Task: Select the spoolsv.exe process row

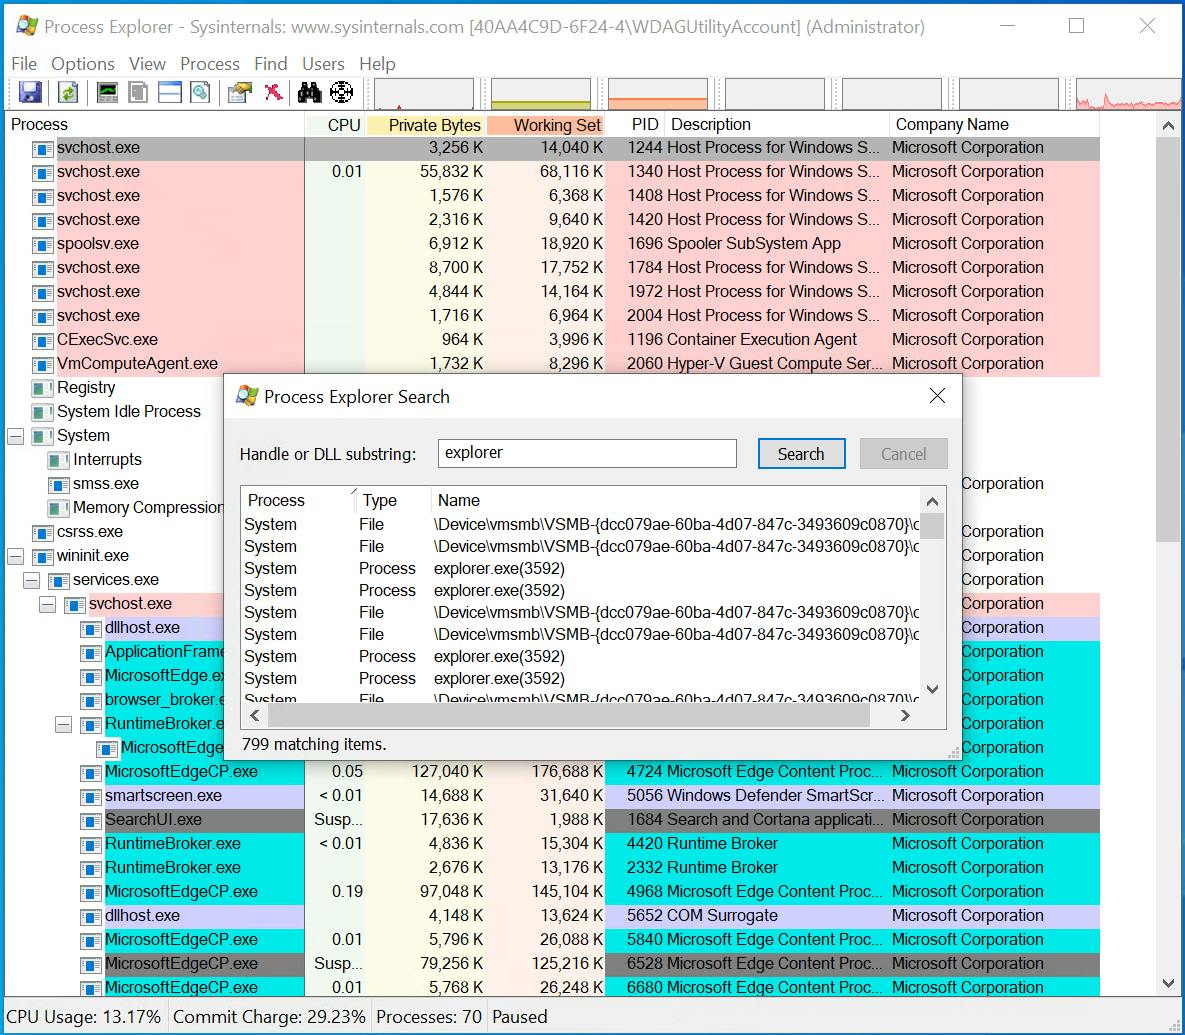Action: 98,244
